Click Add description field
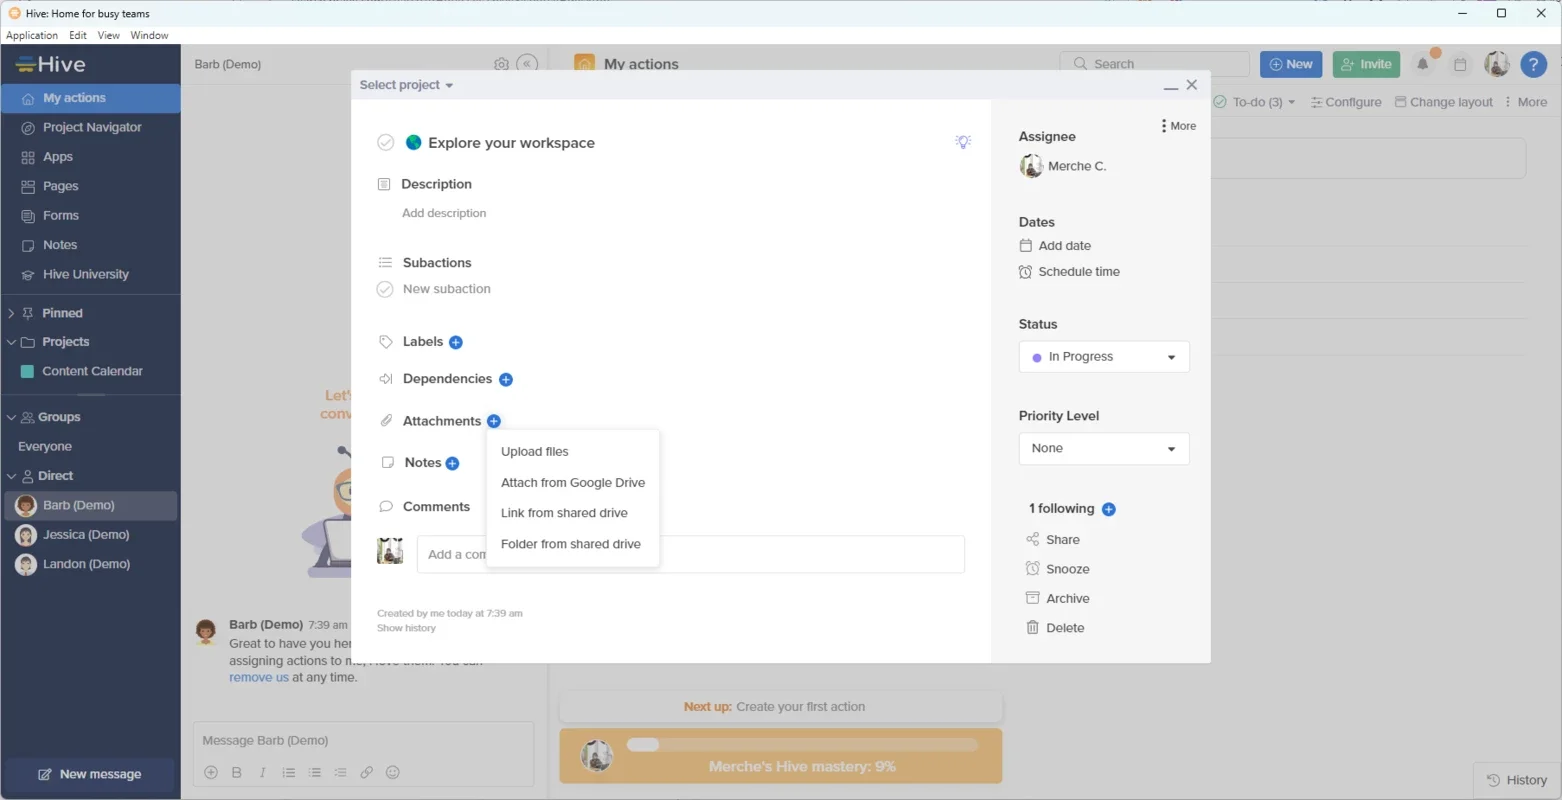The height and width of the screenshot is (800, 1562). click(x=444, y=213)
